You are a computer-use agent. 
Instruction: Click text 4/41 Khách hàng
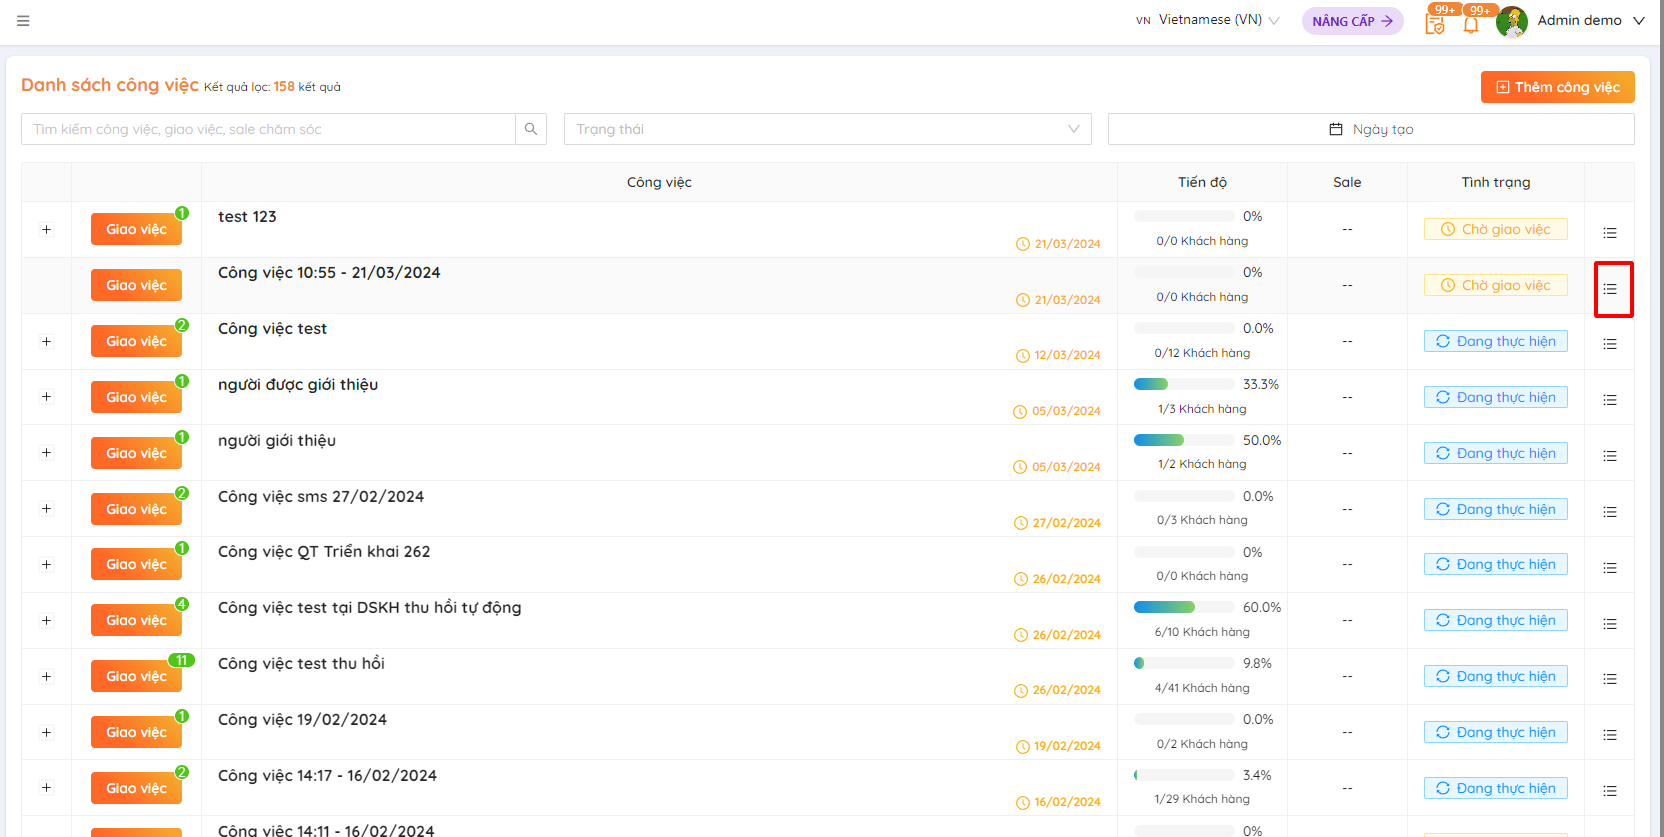click(x=1202, y=688)
